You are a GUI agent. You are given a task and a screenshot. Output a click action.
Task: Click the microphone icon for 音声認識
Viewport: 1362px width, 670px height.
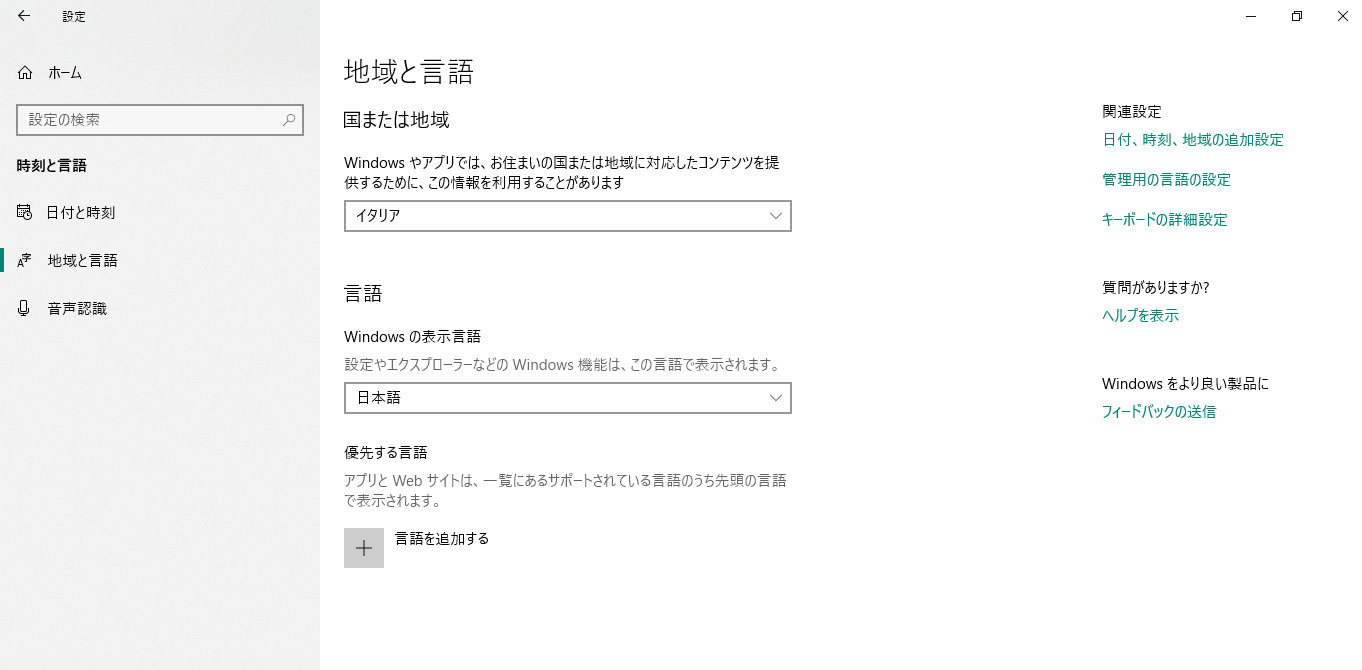click(25, 308)
